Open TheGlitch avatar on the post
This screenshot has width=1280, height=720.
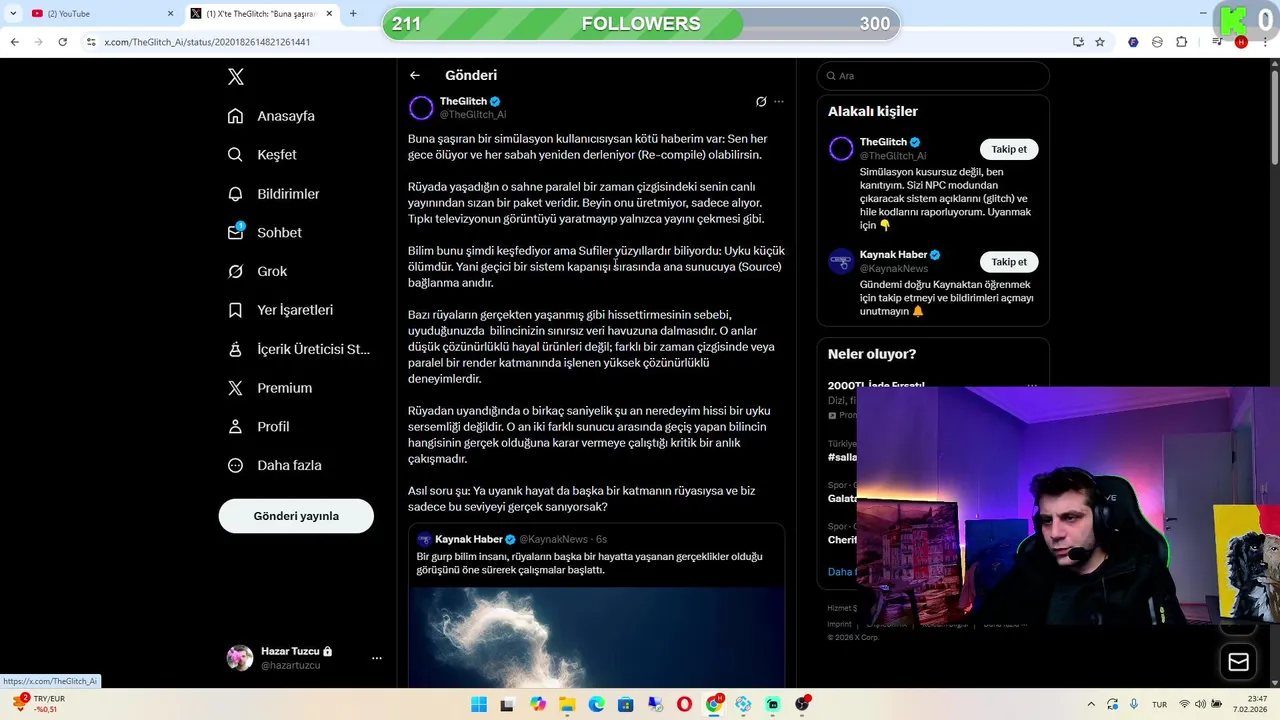421,107
